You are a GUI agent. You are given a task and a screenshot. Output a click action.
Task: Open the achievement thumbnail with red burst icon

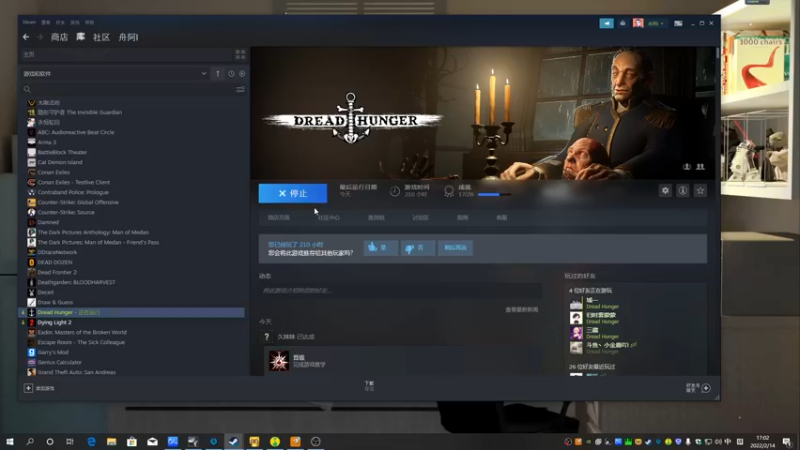click(279, 361)
